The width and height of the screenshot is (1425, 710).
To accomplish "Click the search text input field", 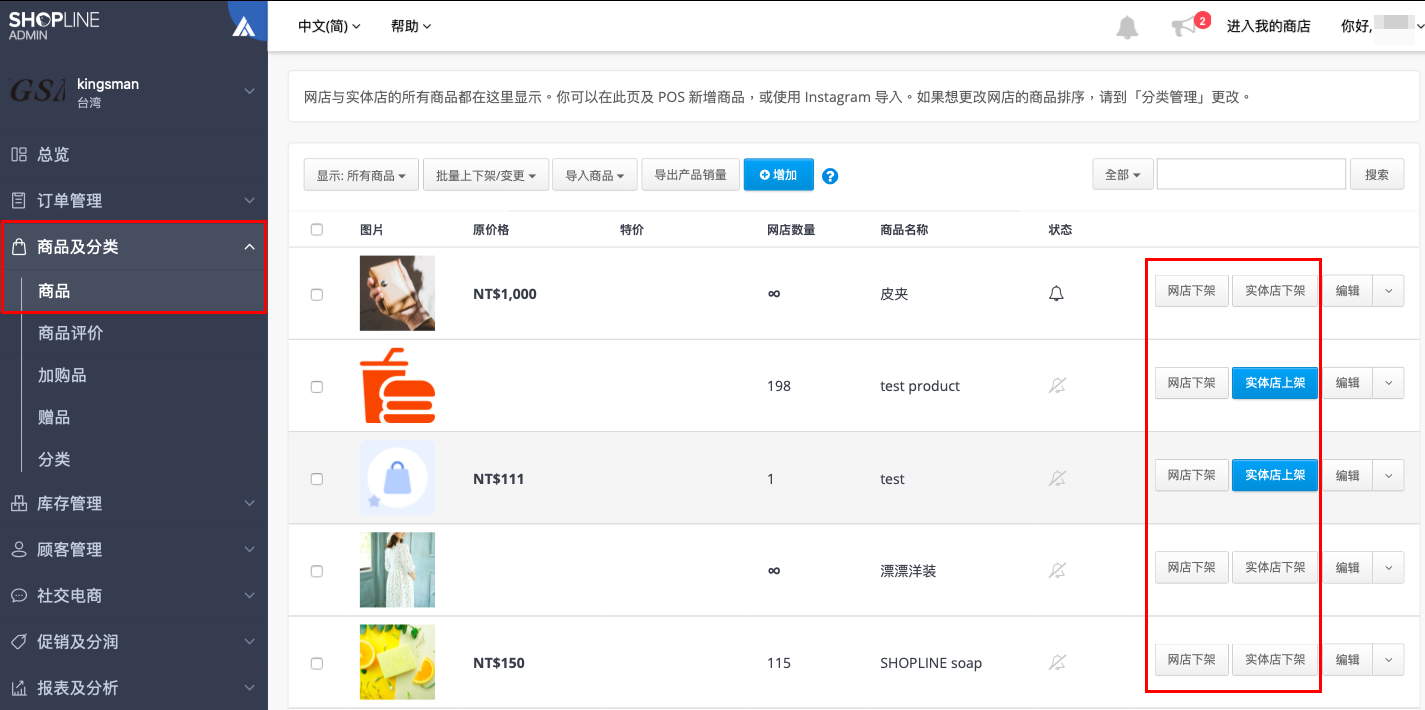I will click(x=1251, y=174).
